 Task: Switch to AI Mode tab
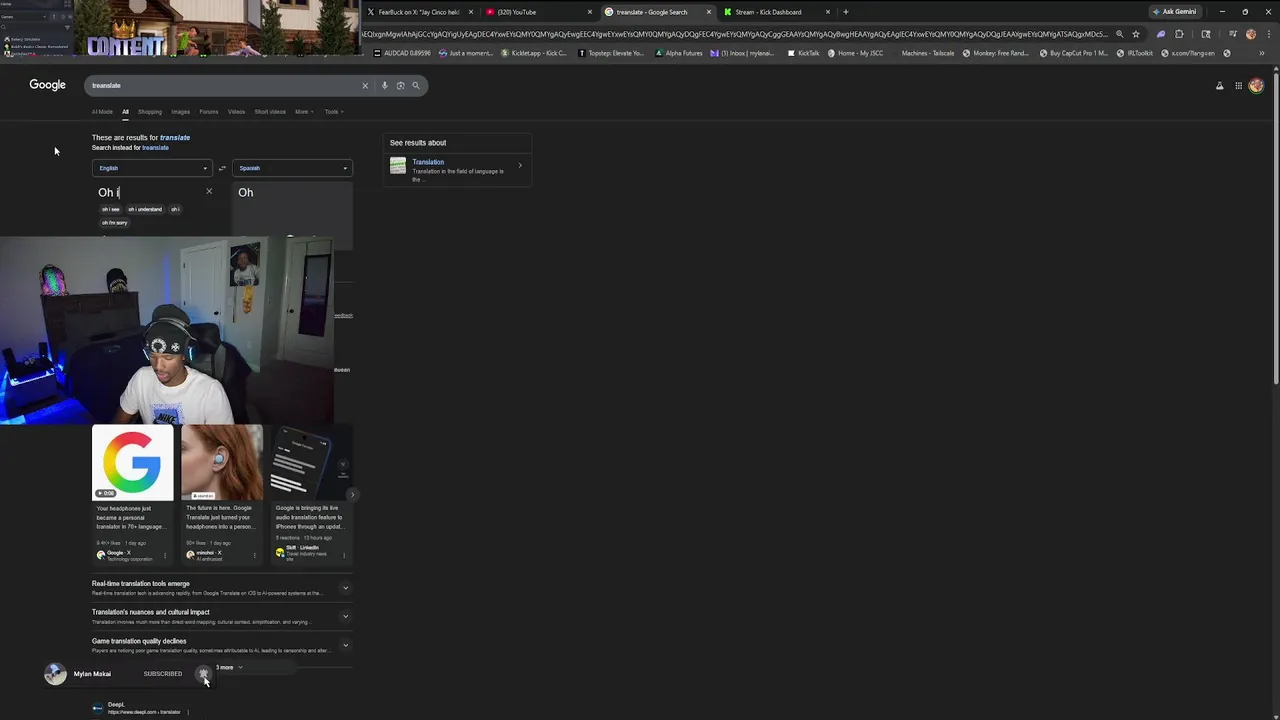pyautogui.click(x=102, y=112)
